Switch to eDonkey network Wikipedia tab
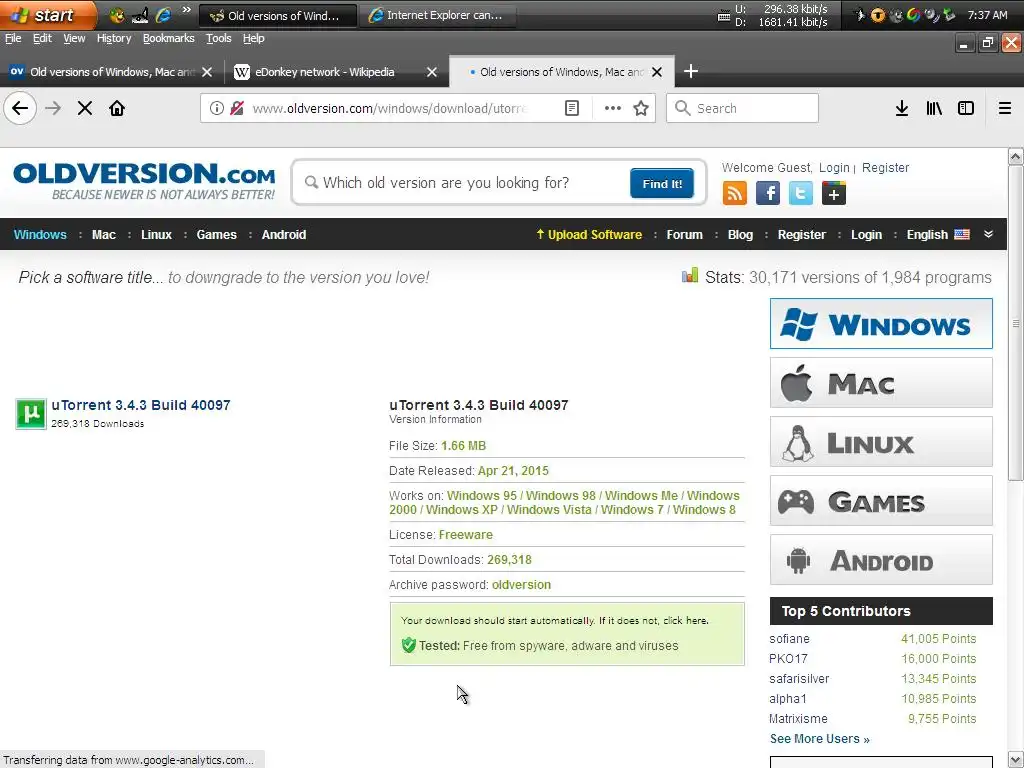Screen dimensions: 1024x768 tap(325, 72)
